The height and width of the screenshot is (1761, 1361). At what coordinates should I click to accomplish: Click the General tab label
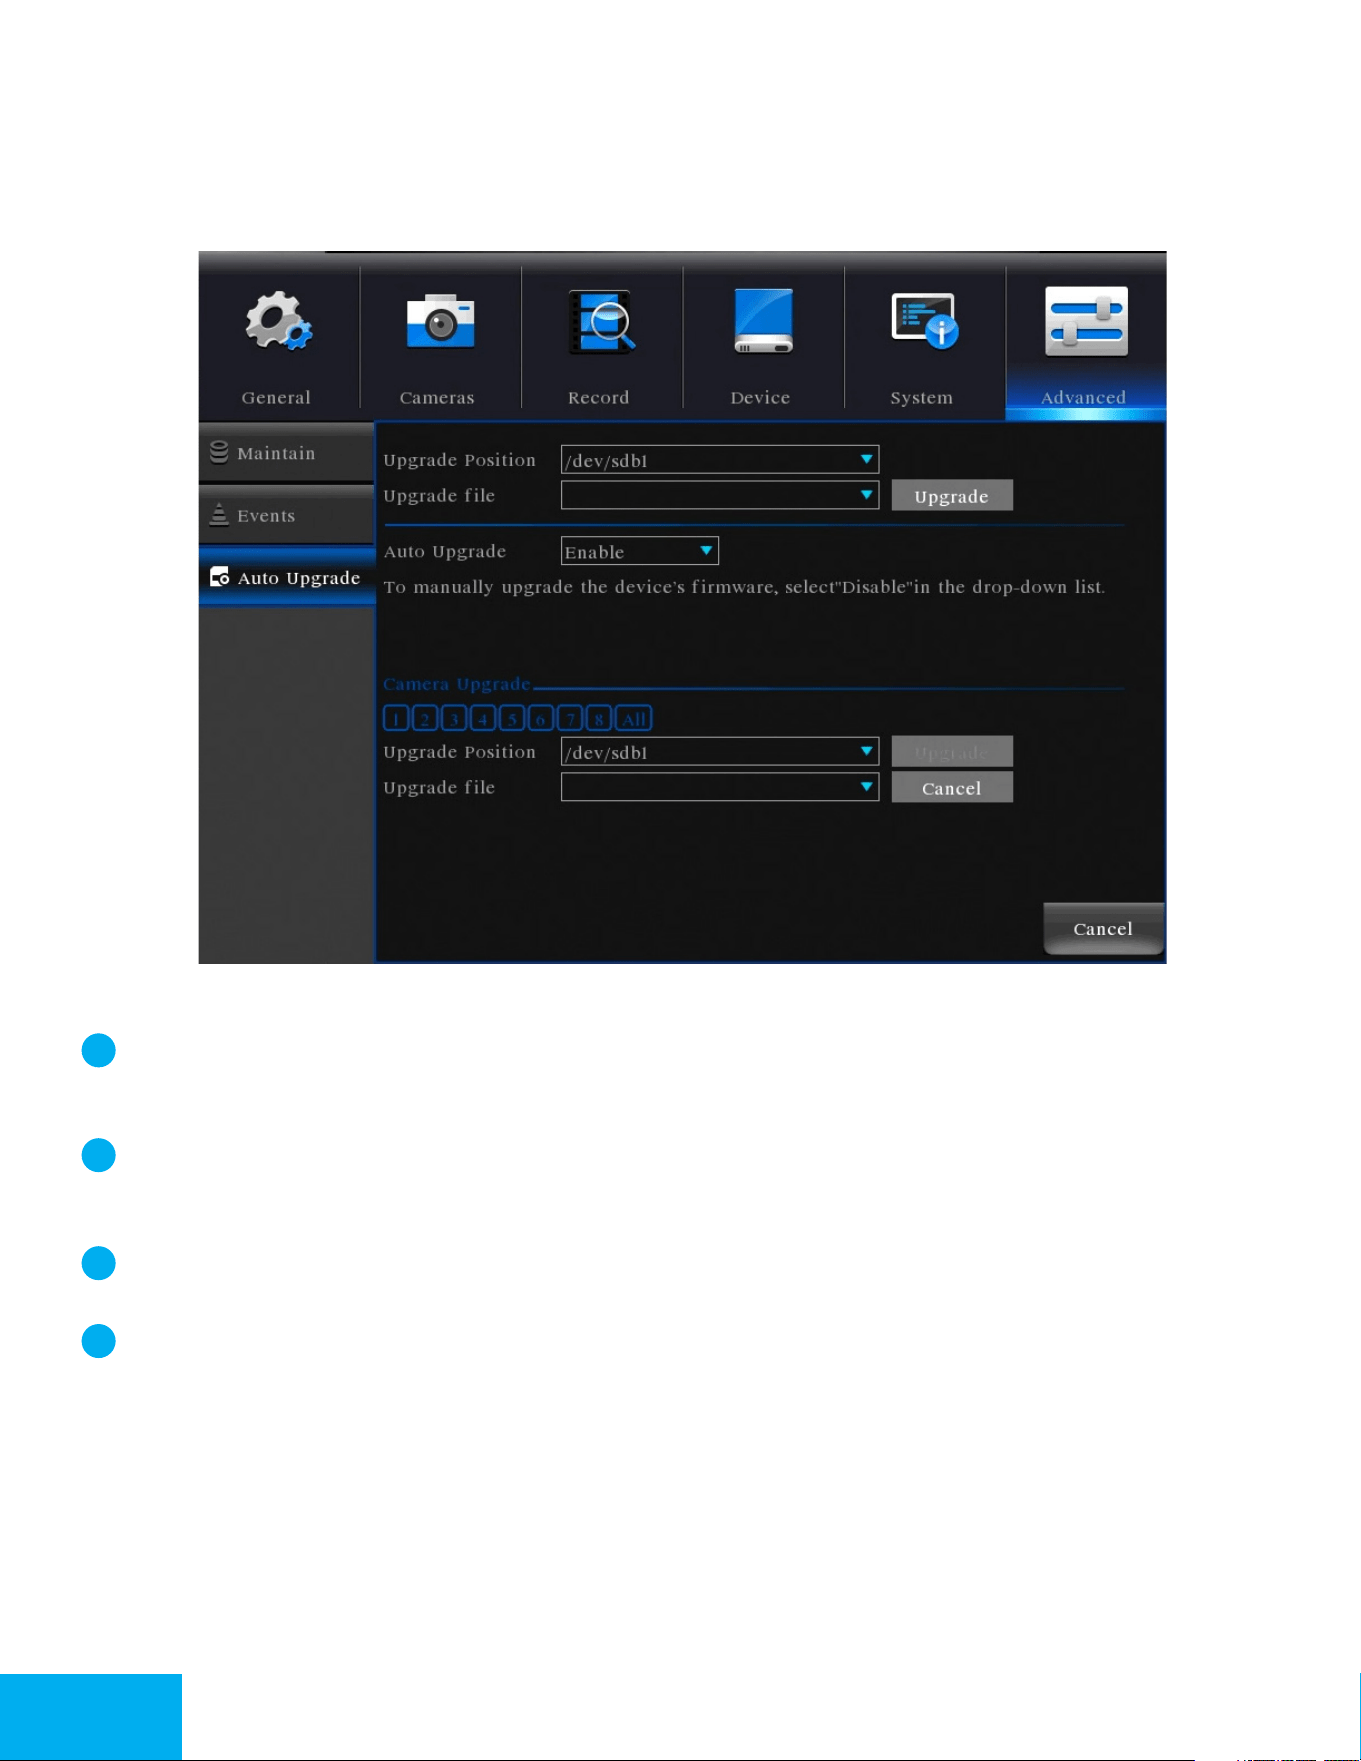[276, 397]
